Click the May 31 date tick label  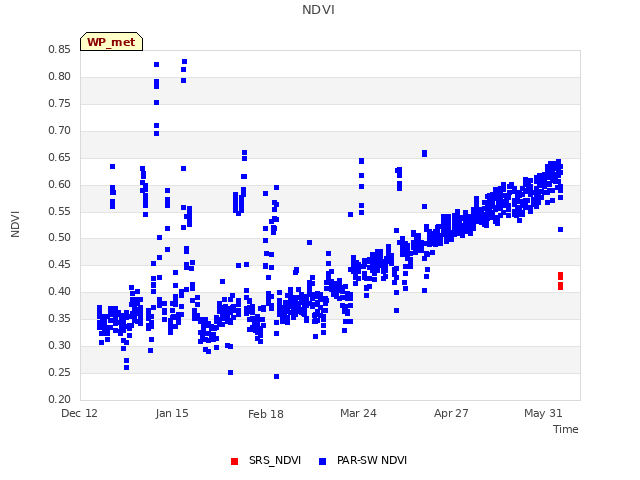point(543,413)
